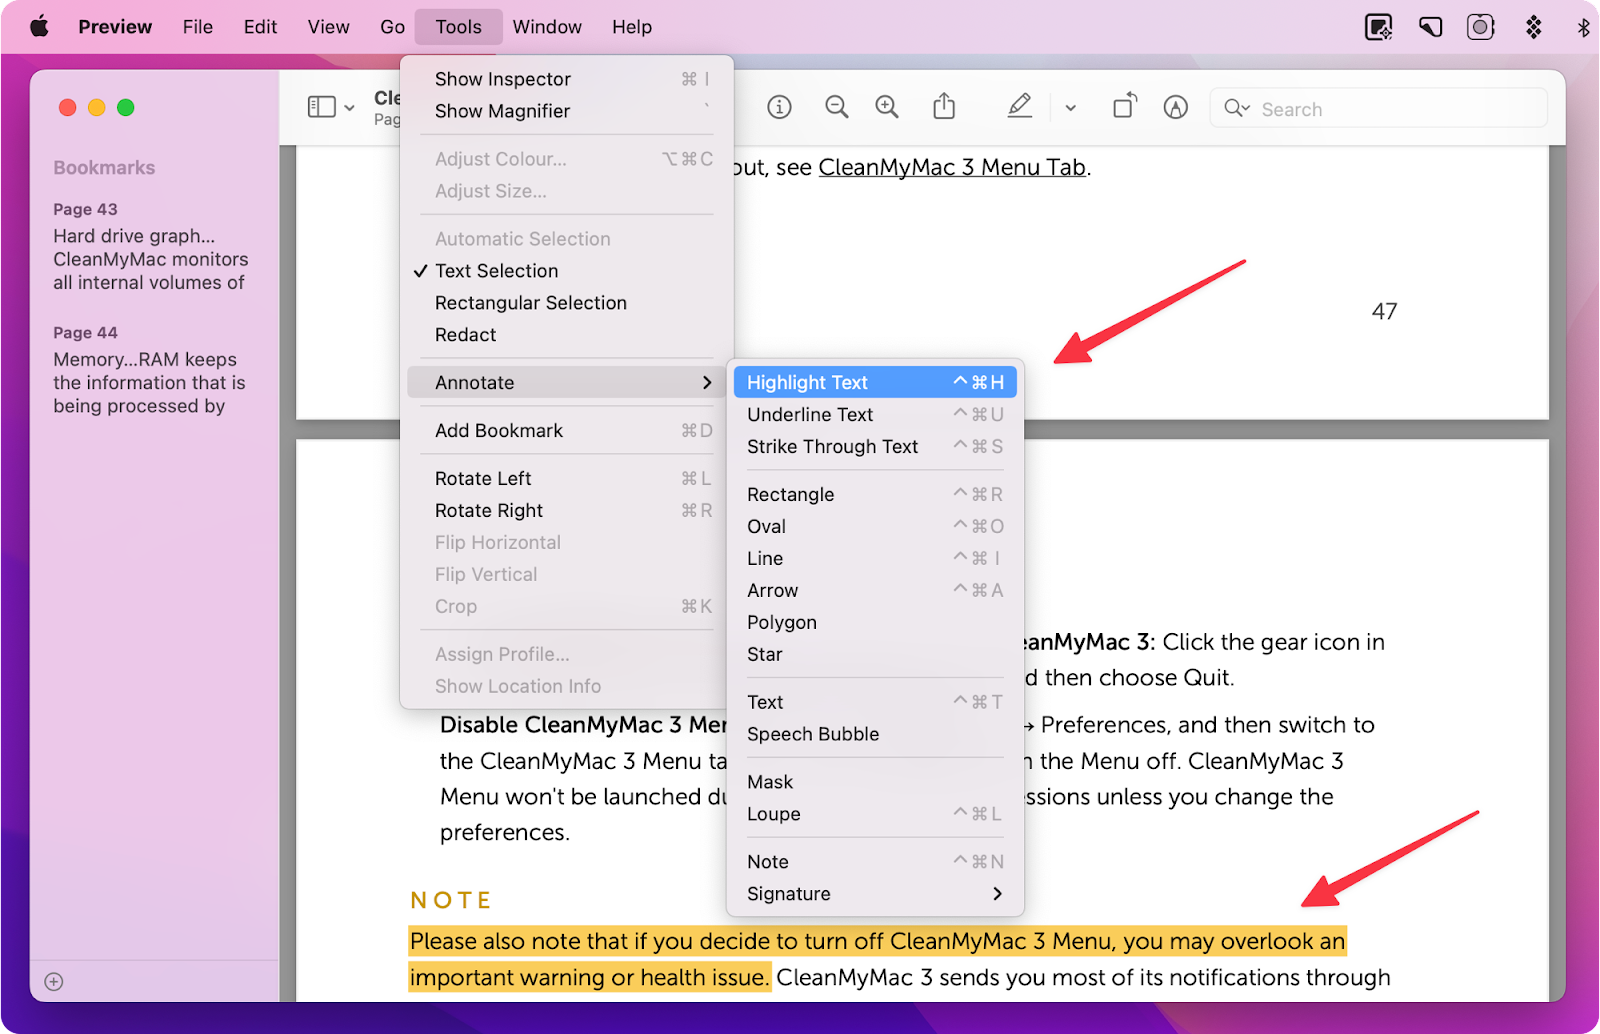Screen dimensions: 1600x1034
Task: Open the Share toolbar button
Action: coord(944,106)
